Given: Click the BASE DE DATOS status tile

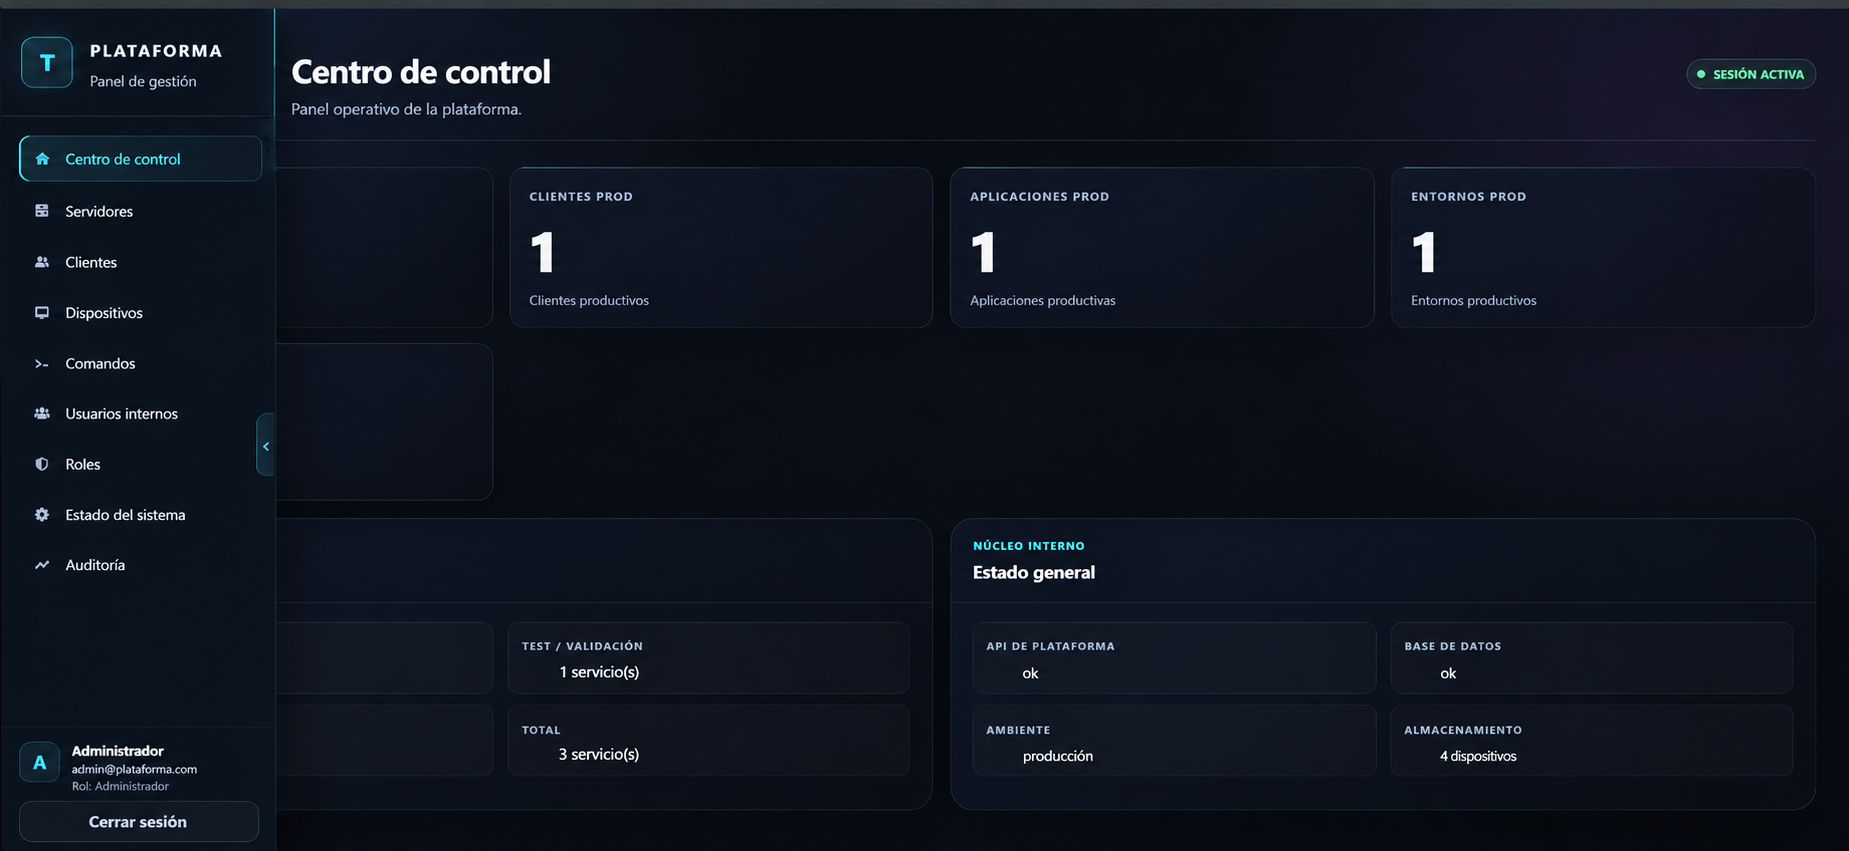Looking at the screenshot, I should 1592,658.
